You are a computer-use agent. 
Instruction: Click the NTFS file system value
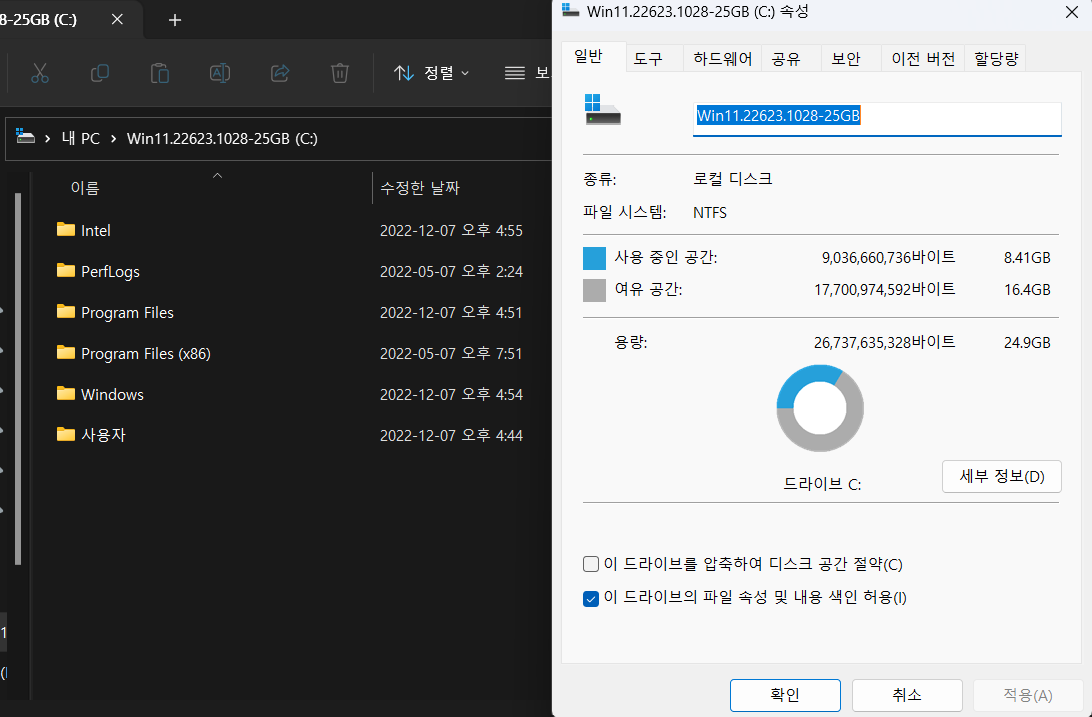(710, 212)
